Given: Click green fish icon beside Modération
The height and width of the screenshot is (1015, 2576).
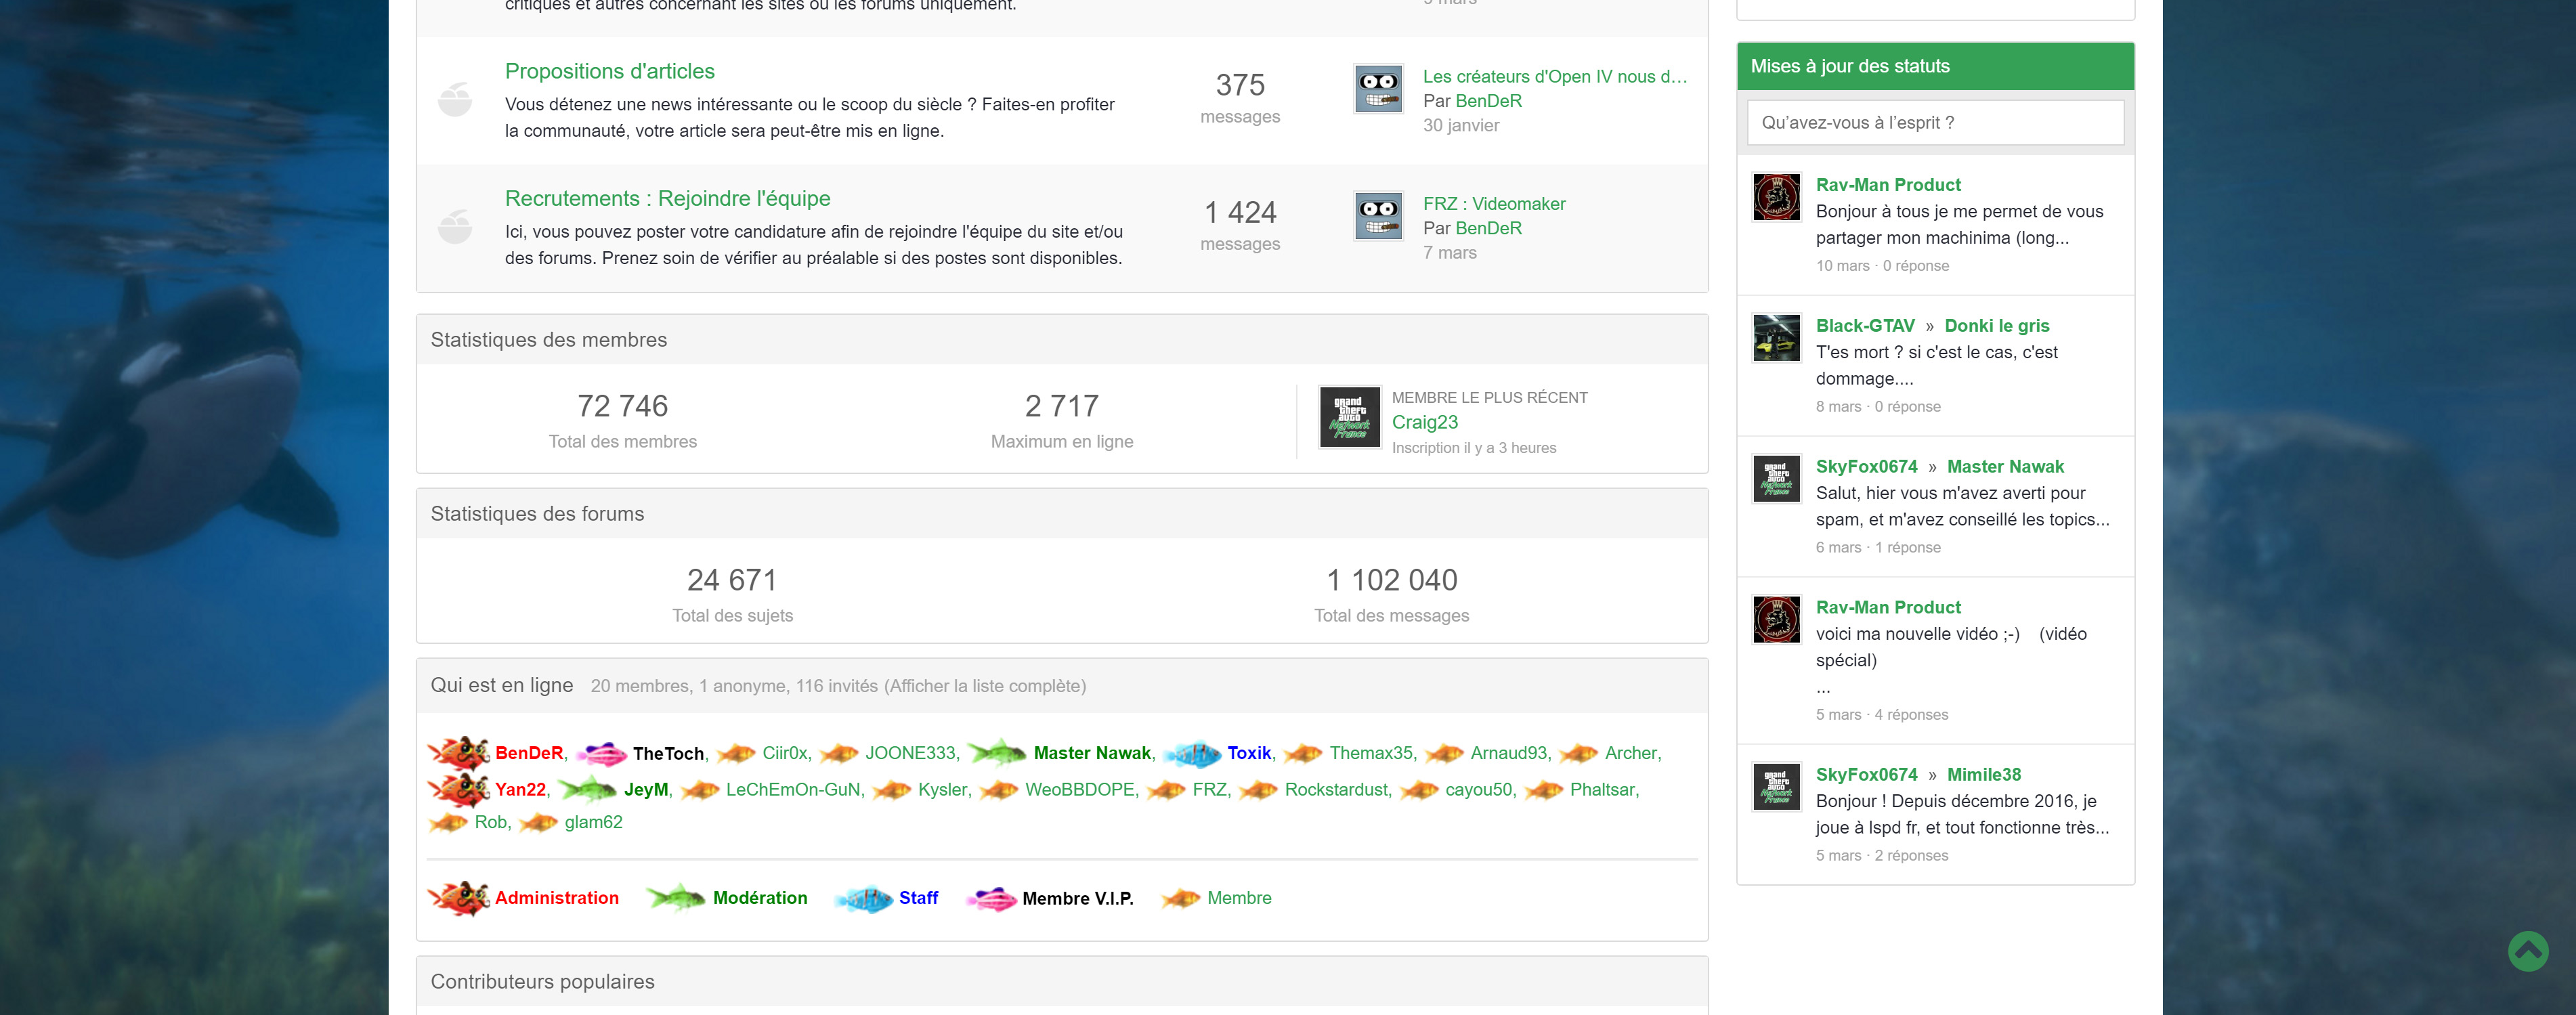Looking at the screenshot, I should 676,898.
